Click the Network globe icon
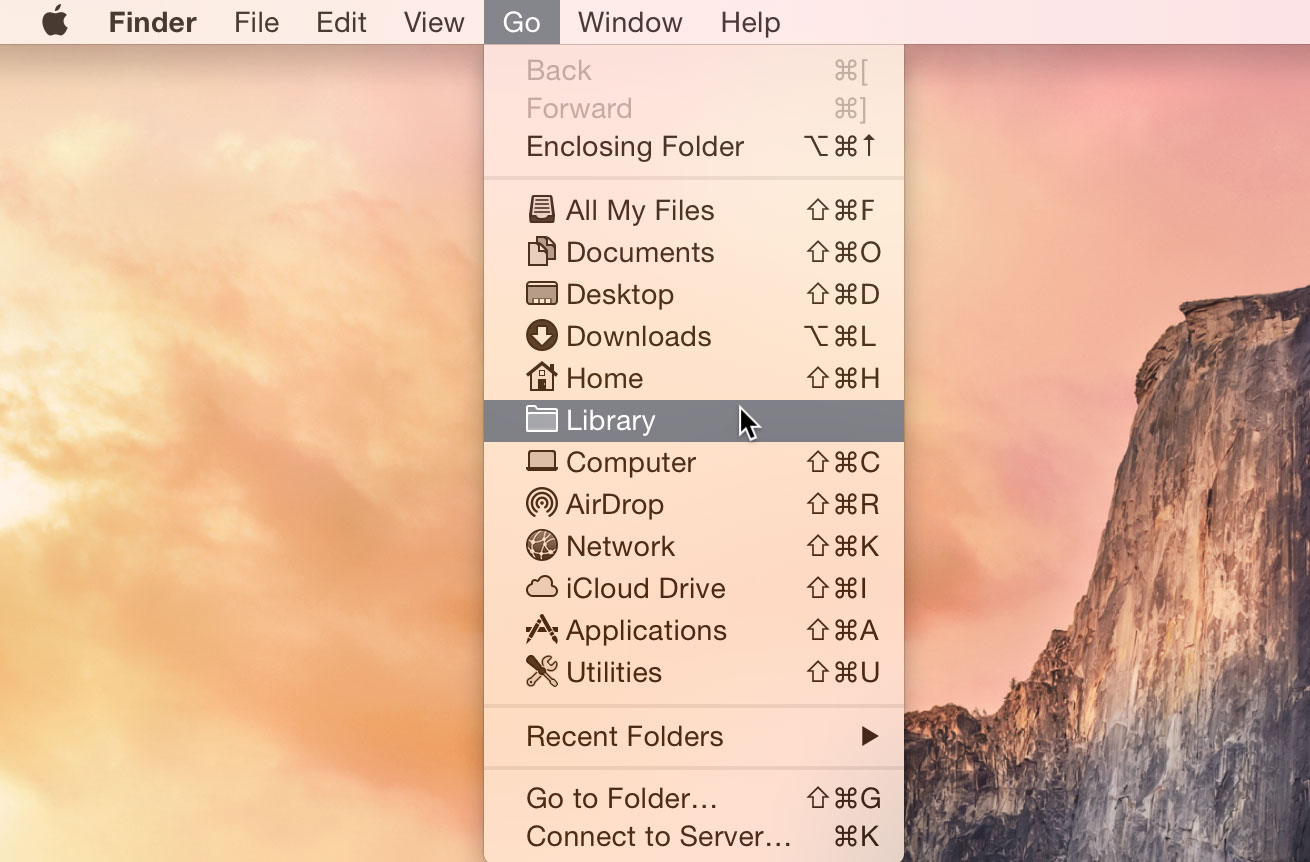The image size is (1310, 862). tap(541, 546)
